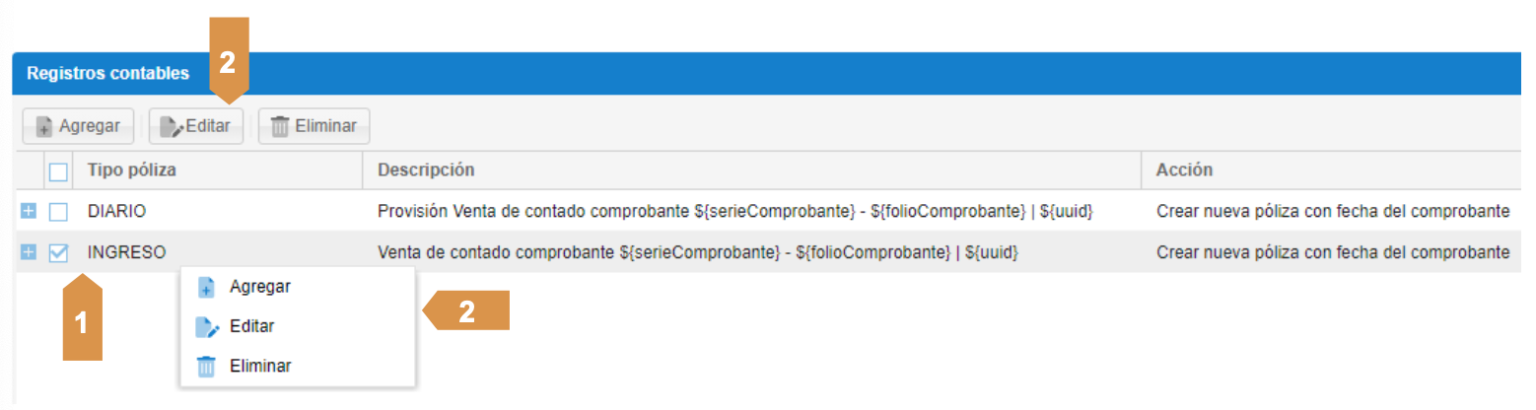Select the DIARIO provisión description cell
This screenshot has width=1536, height=410.
click(x=735, y=212)
